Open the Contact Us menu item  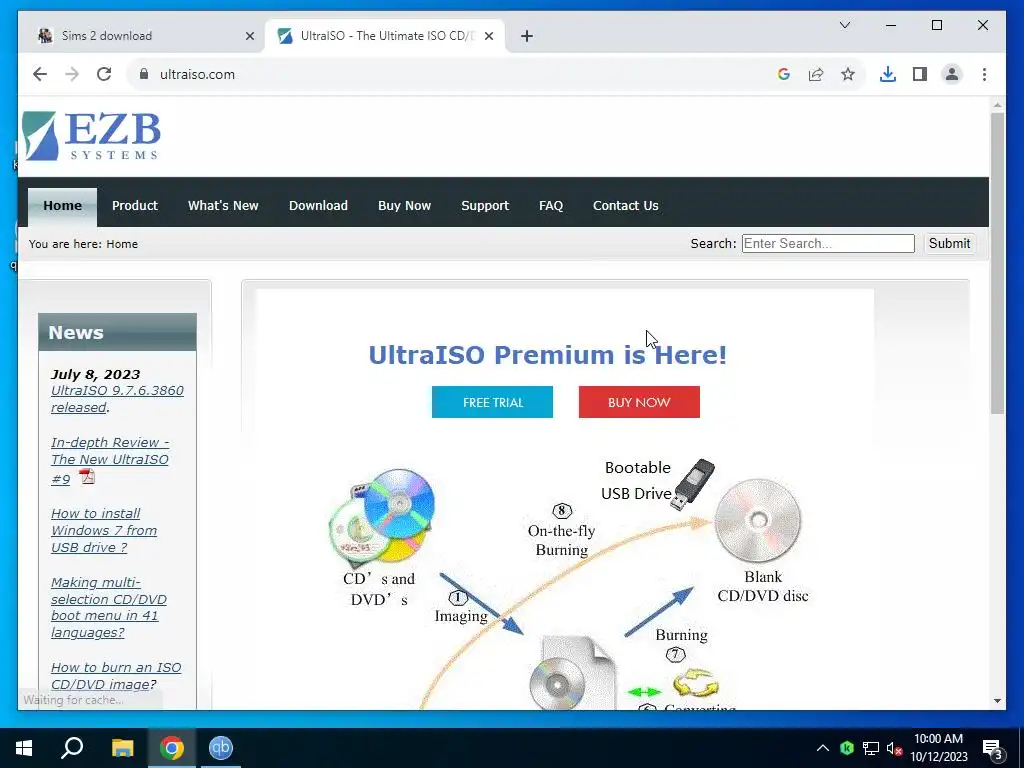pos(626,206)
